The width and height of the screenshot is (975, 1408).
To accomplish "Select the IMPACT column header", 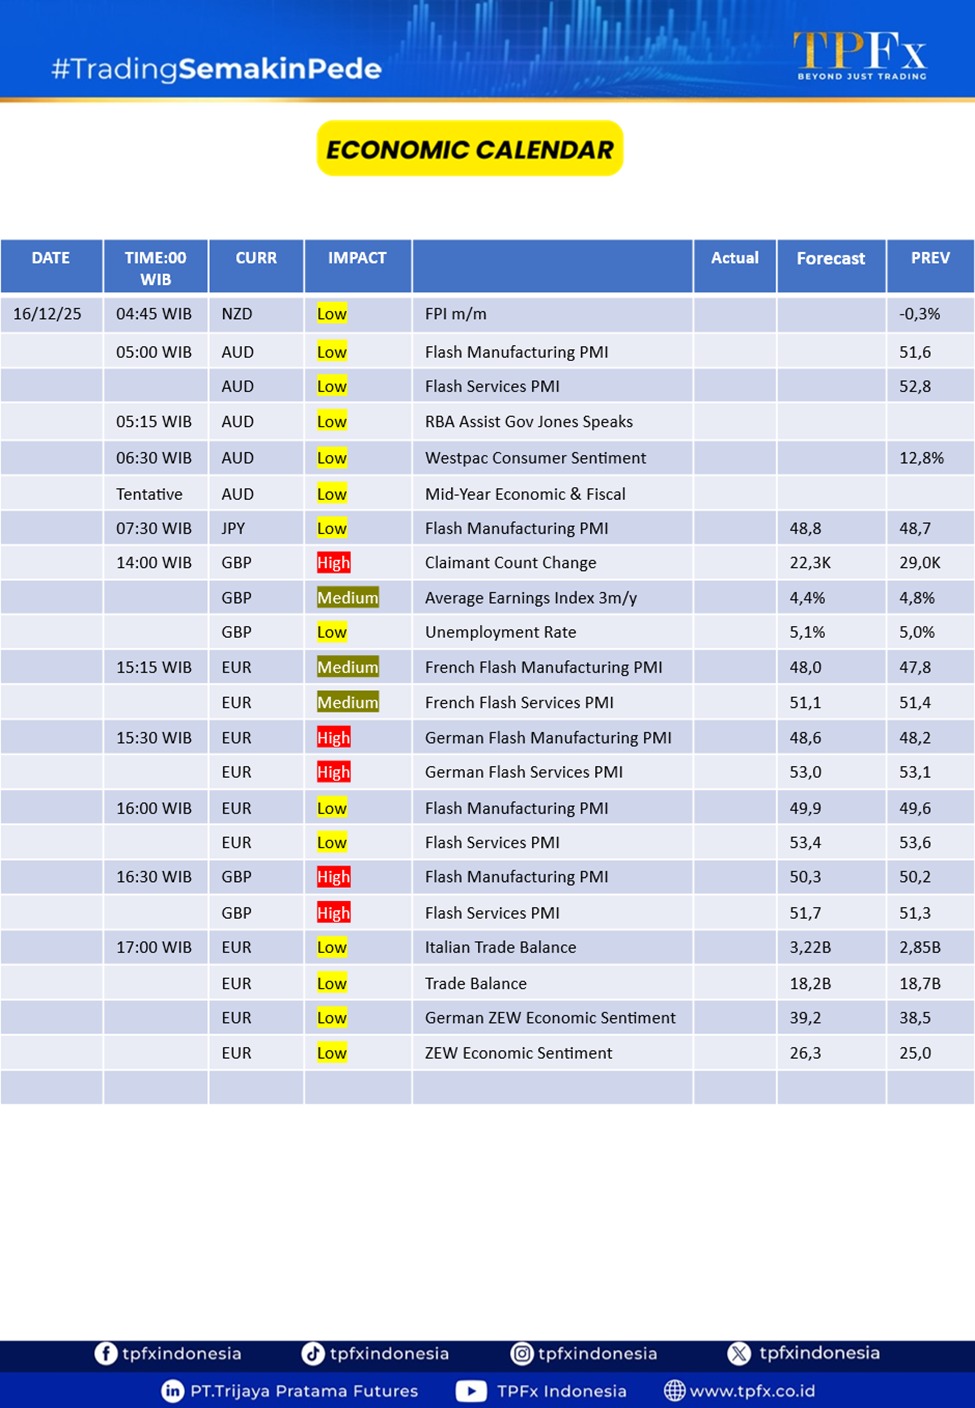I will coord(357,258).
